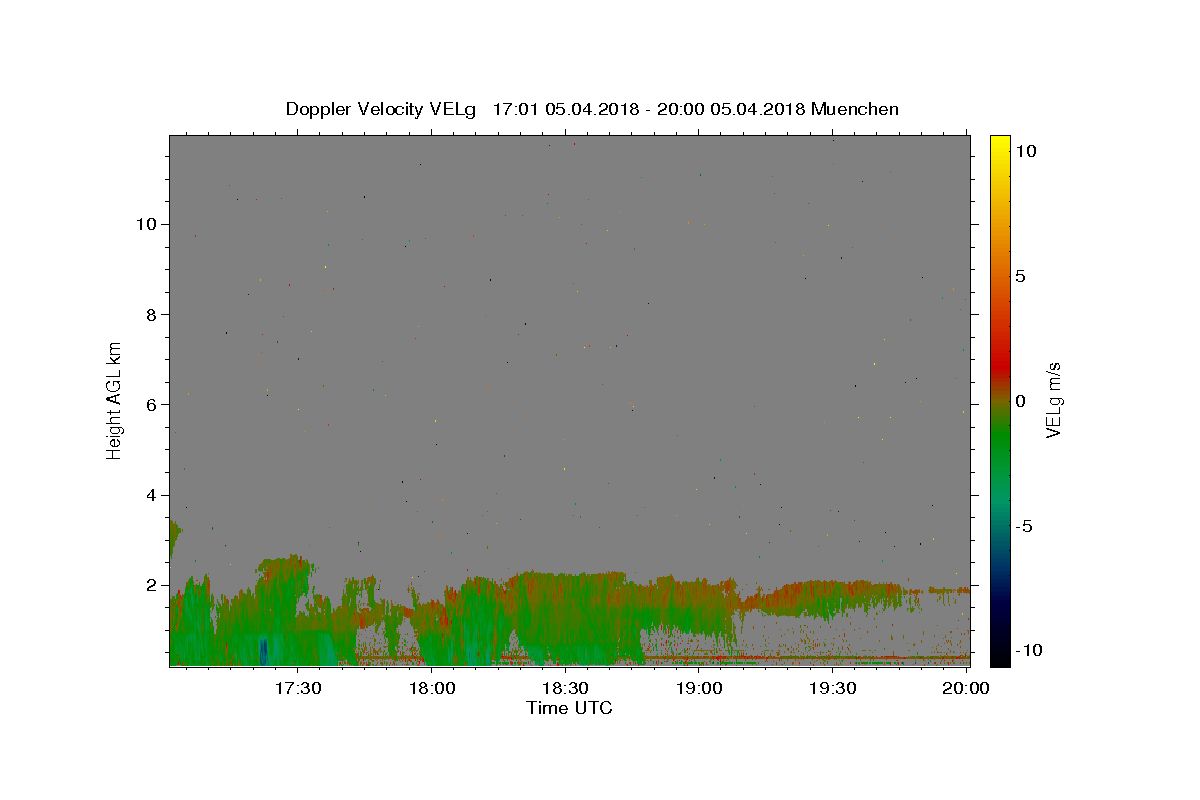Click the colorbar value 0 label
Image resolution: width=1200 pixels, height=800 pixels.
click(1021, 401)
